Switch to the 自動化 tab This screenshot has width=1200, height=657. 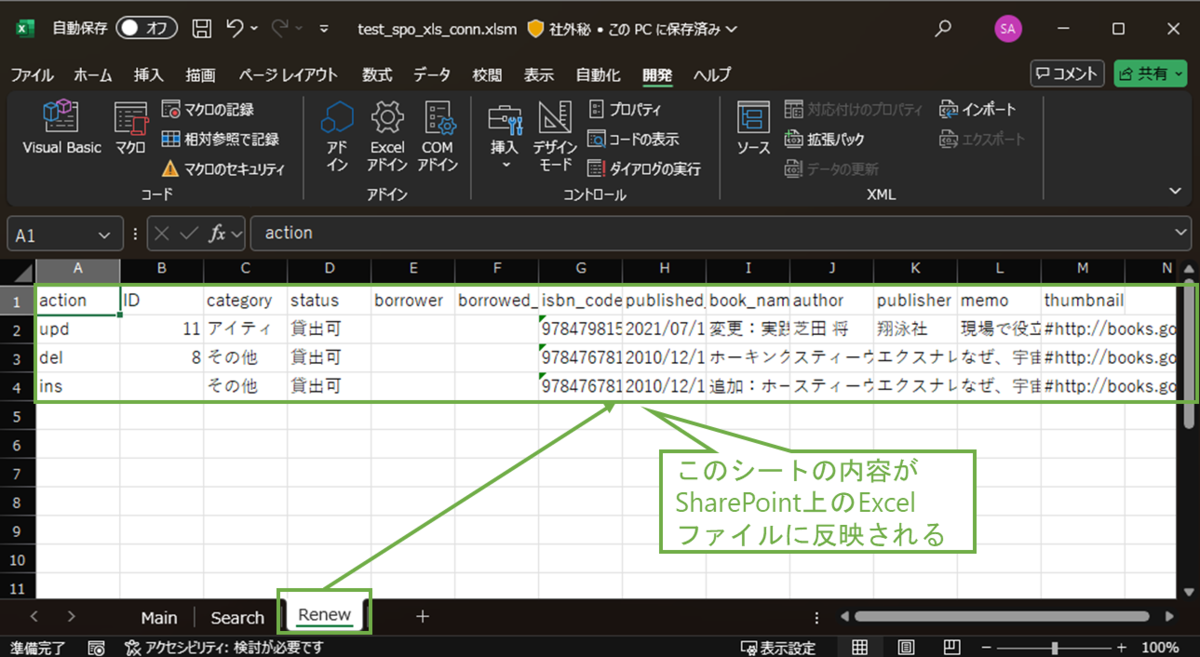[598, 75]
